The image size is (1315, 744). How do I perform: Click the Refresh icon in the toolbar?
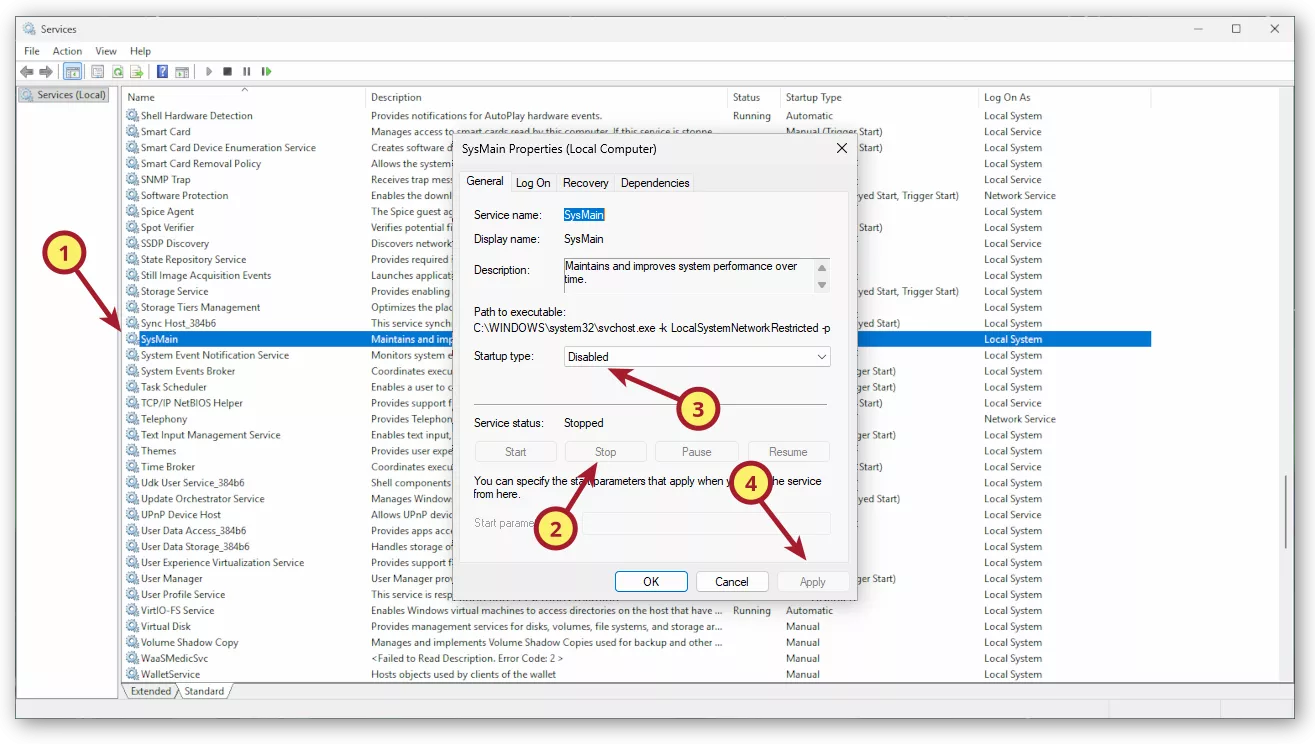pos(117,71)
